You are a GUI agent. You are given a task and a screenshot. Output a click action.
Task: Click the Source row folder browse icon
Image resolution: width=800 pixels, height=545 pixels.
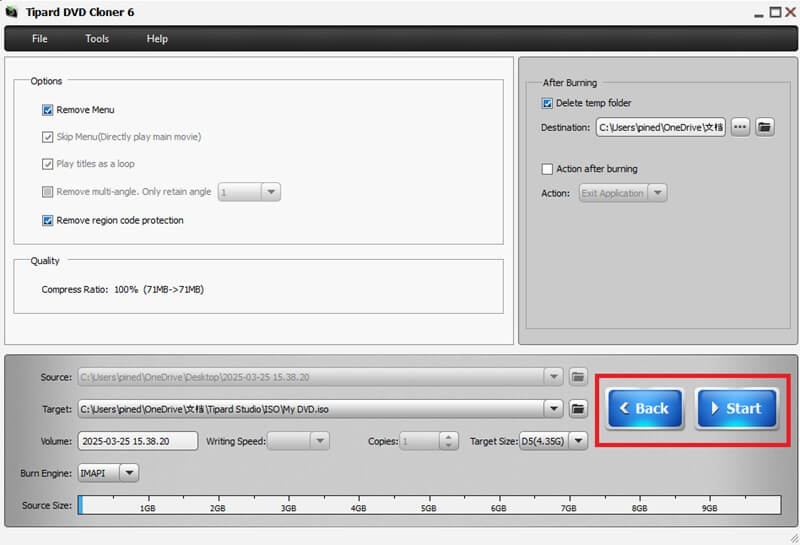(578, 377)
